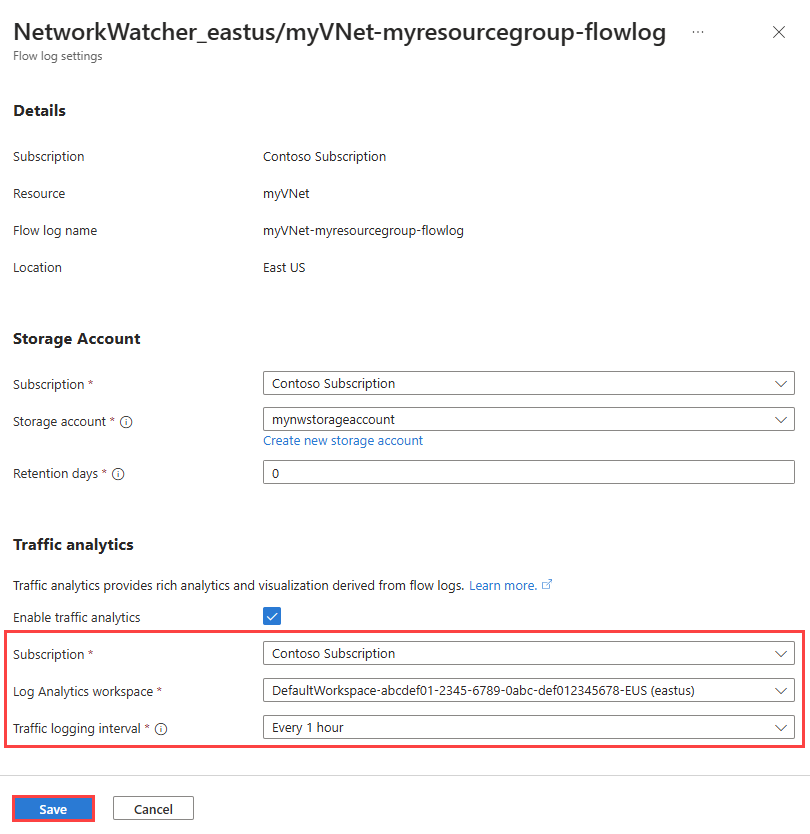Expand the Log Analytics workspace selection list

529,690
